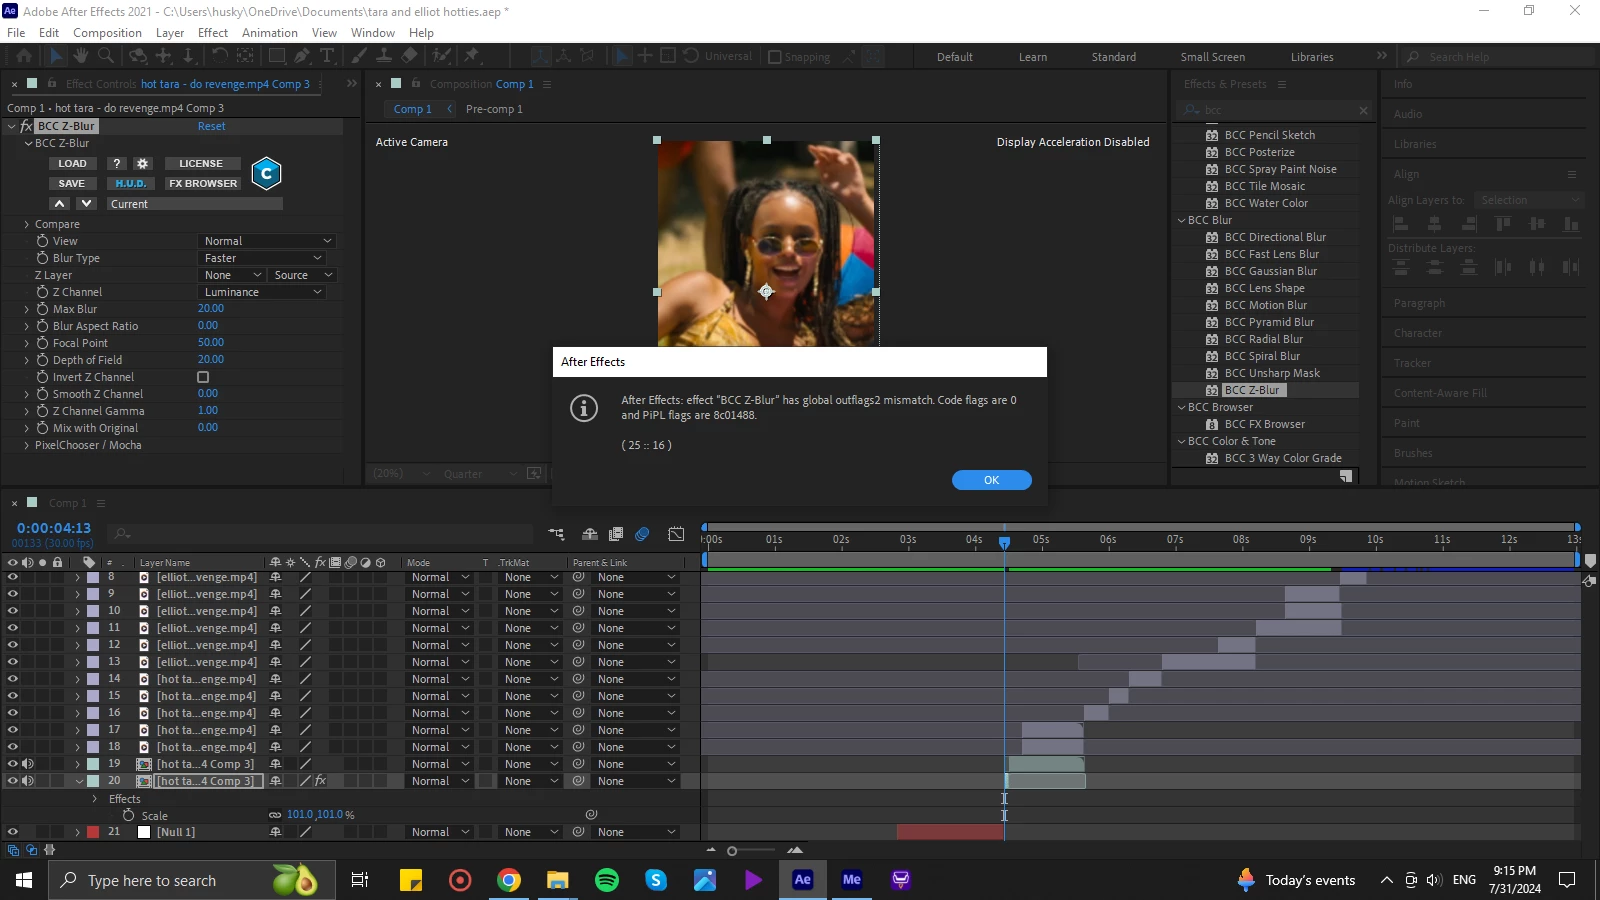Click OK in the After Effects error dialog

(x=992, y=480)
